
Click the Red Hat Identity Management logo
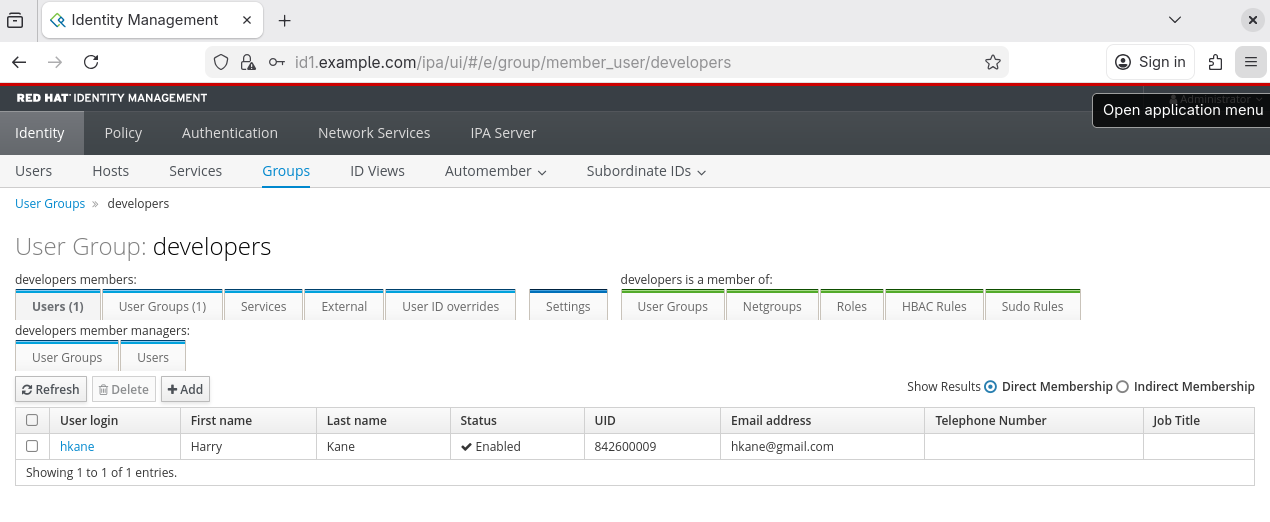[112, 98]
